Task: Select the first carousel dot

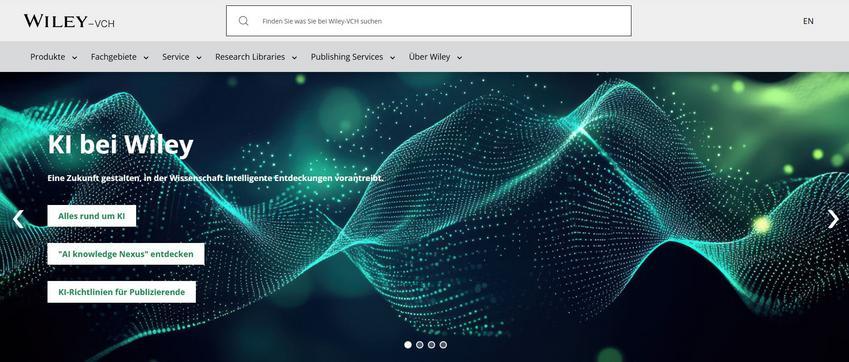Action: click(x=408, y=345)
